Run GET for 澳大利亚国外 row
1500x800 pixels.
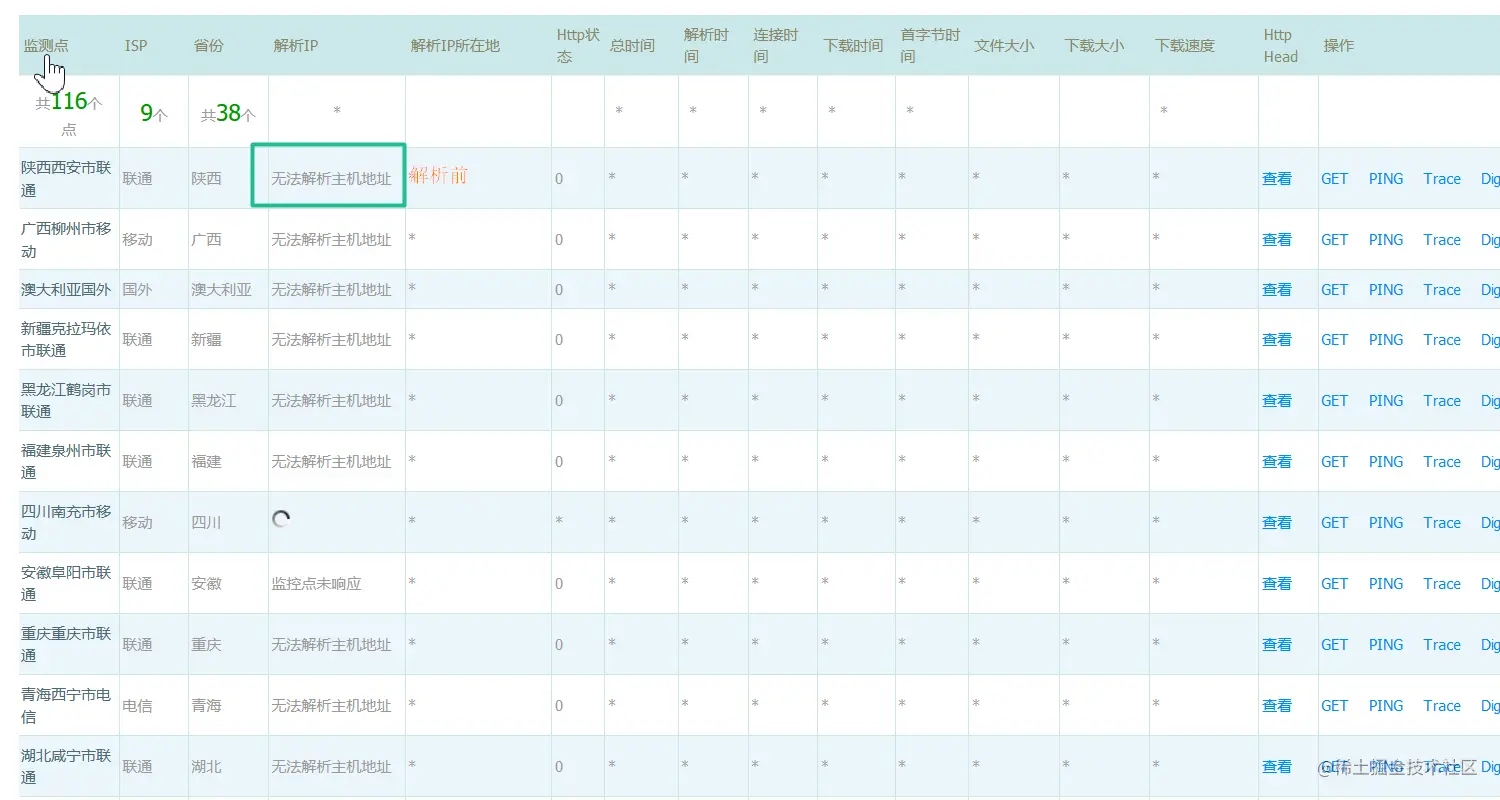coord(1334,290)
